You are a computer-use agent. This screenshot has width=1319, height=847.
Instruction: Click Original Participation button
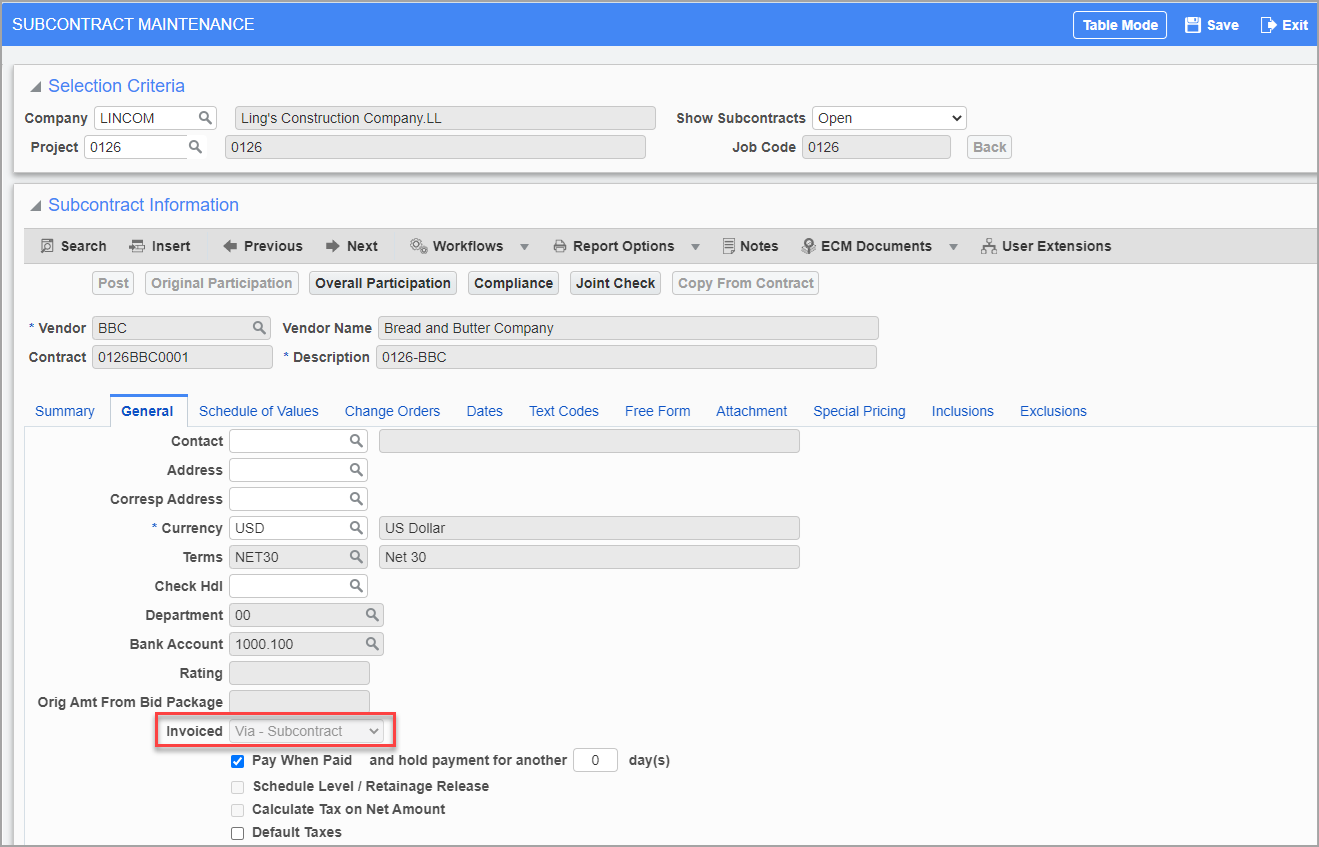(222, 283)
